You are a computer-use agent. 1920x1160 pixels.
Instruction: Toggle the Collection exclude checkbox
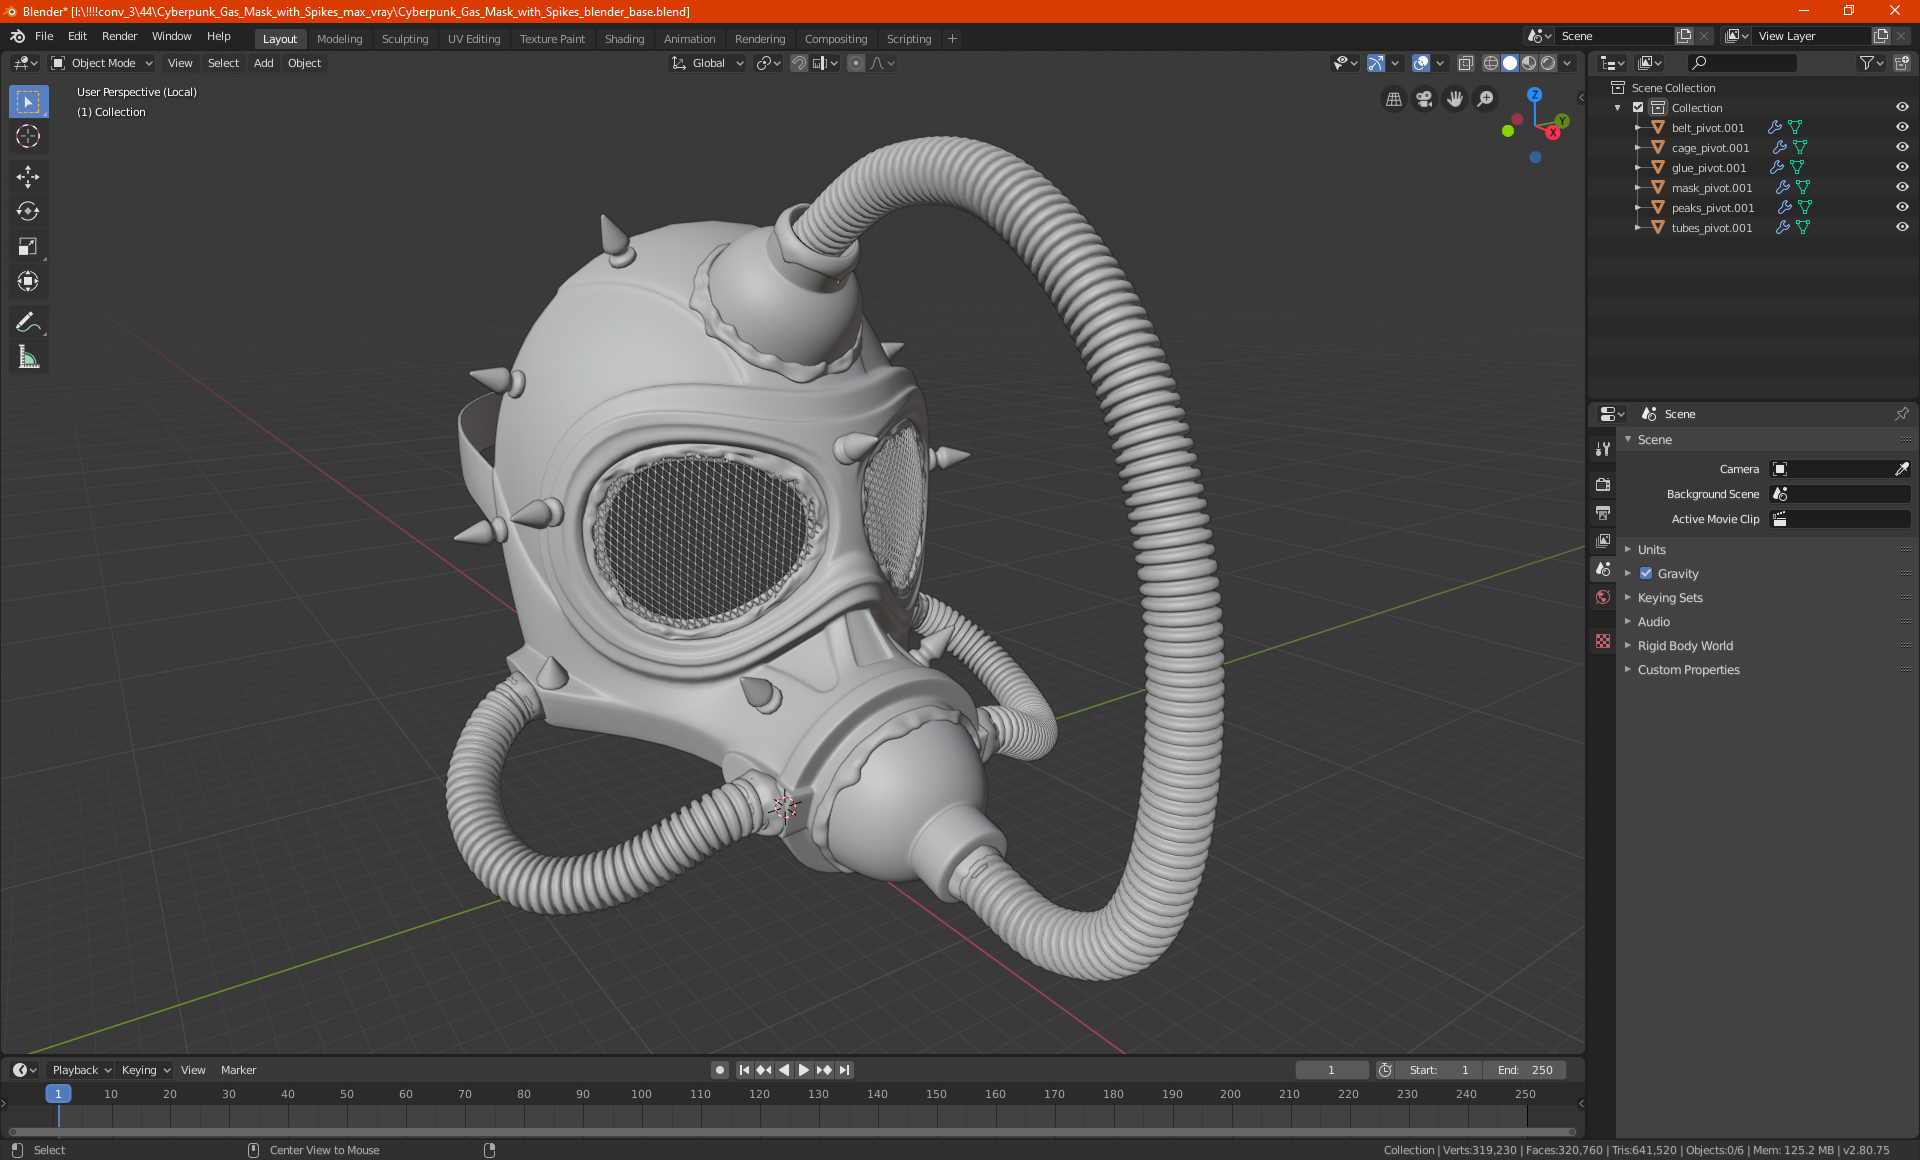click(x=1638, y=107)
